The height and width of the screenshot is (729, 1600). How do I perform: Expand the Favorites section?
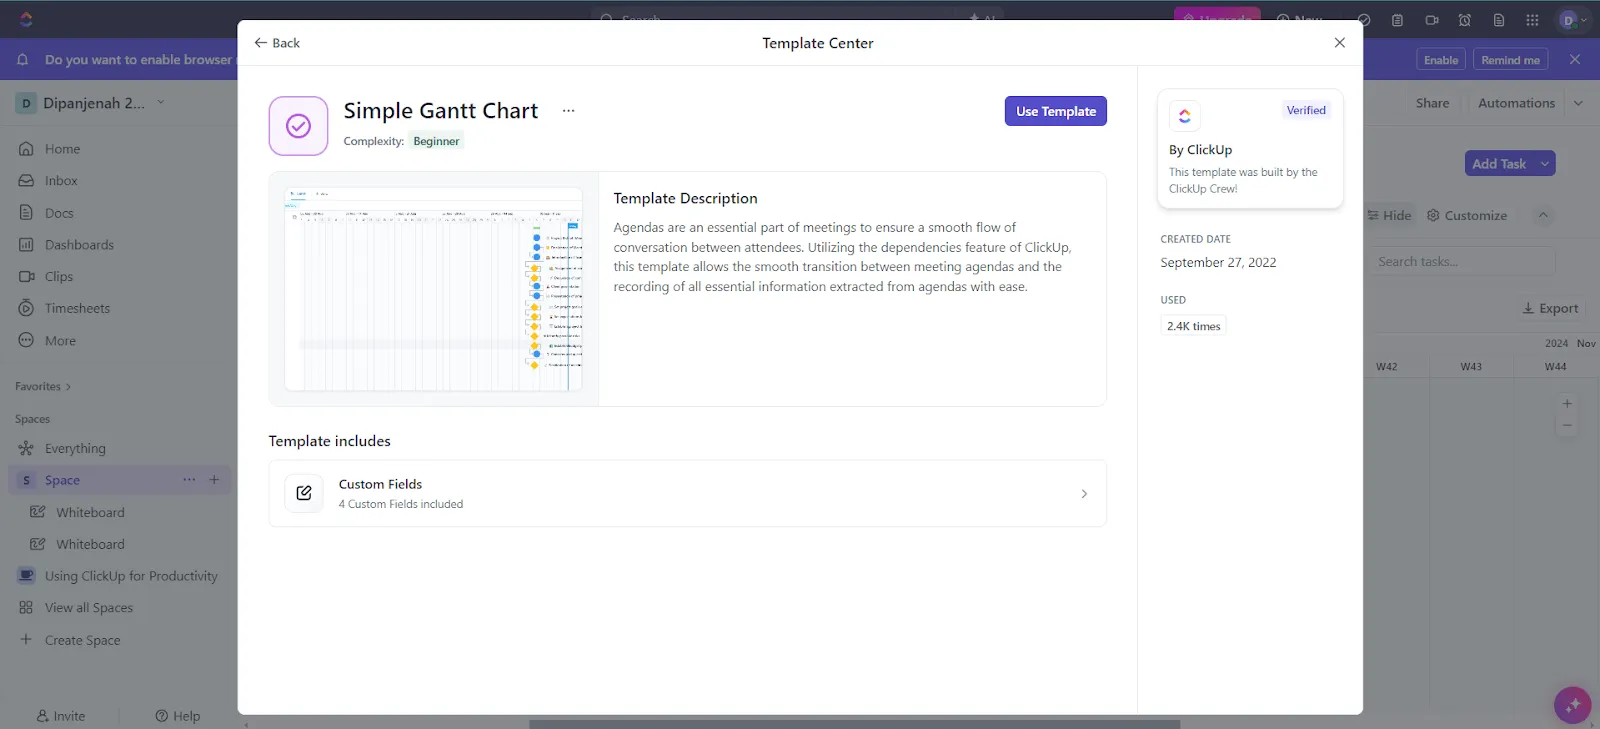43,387
